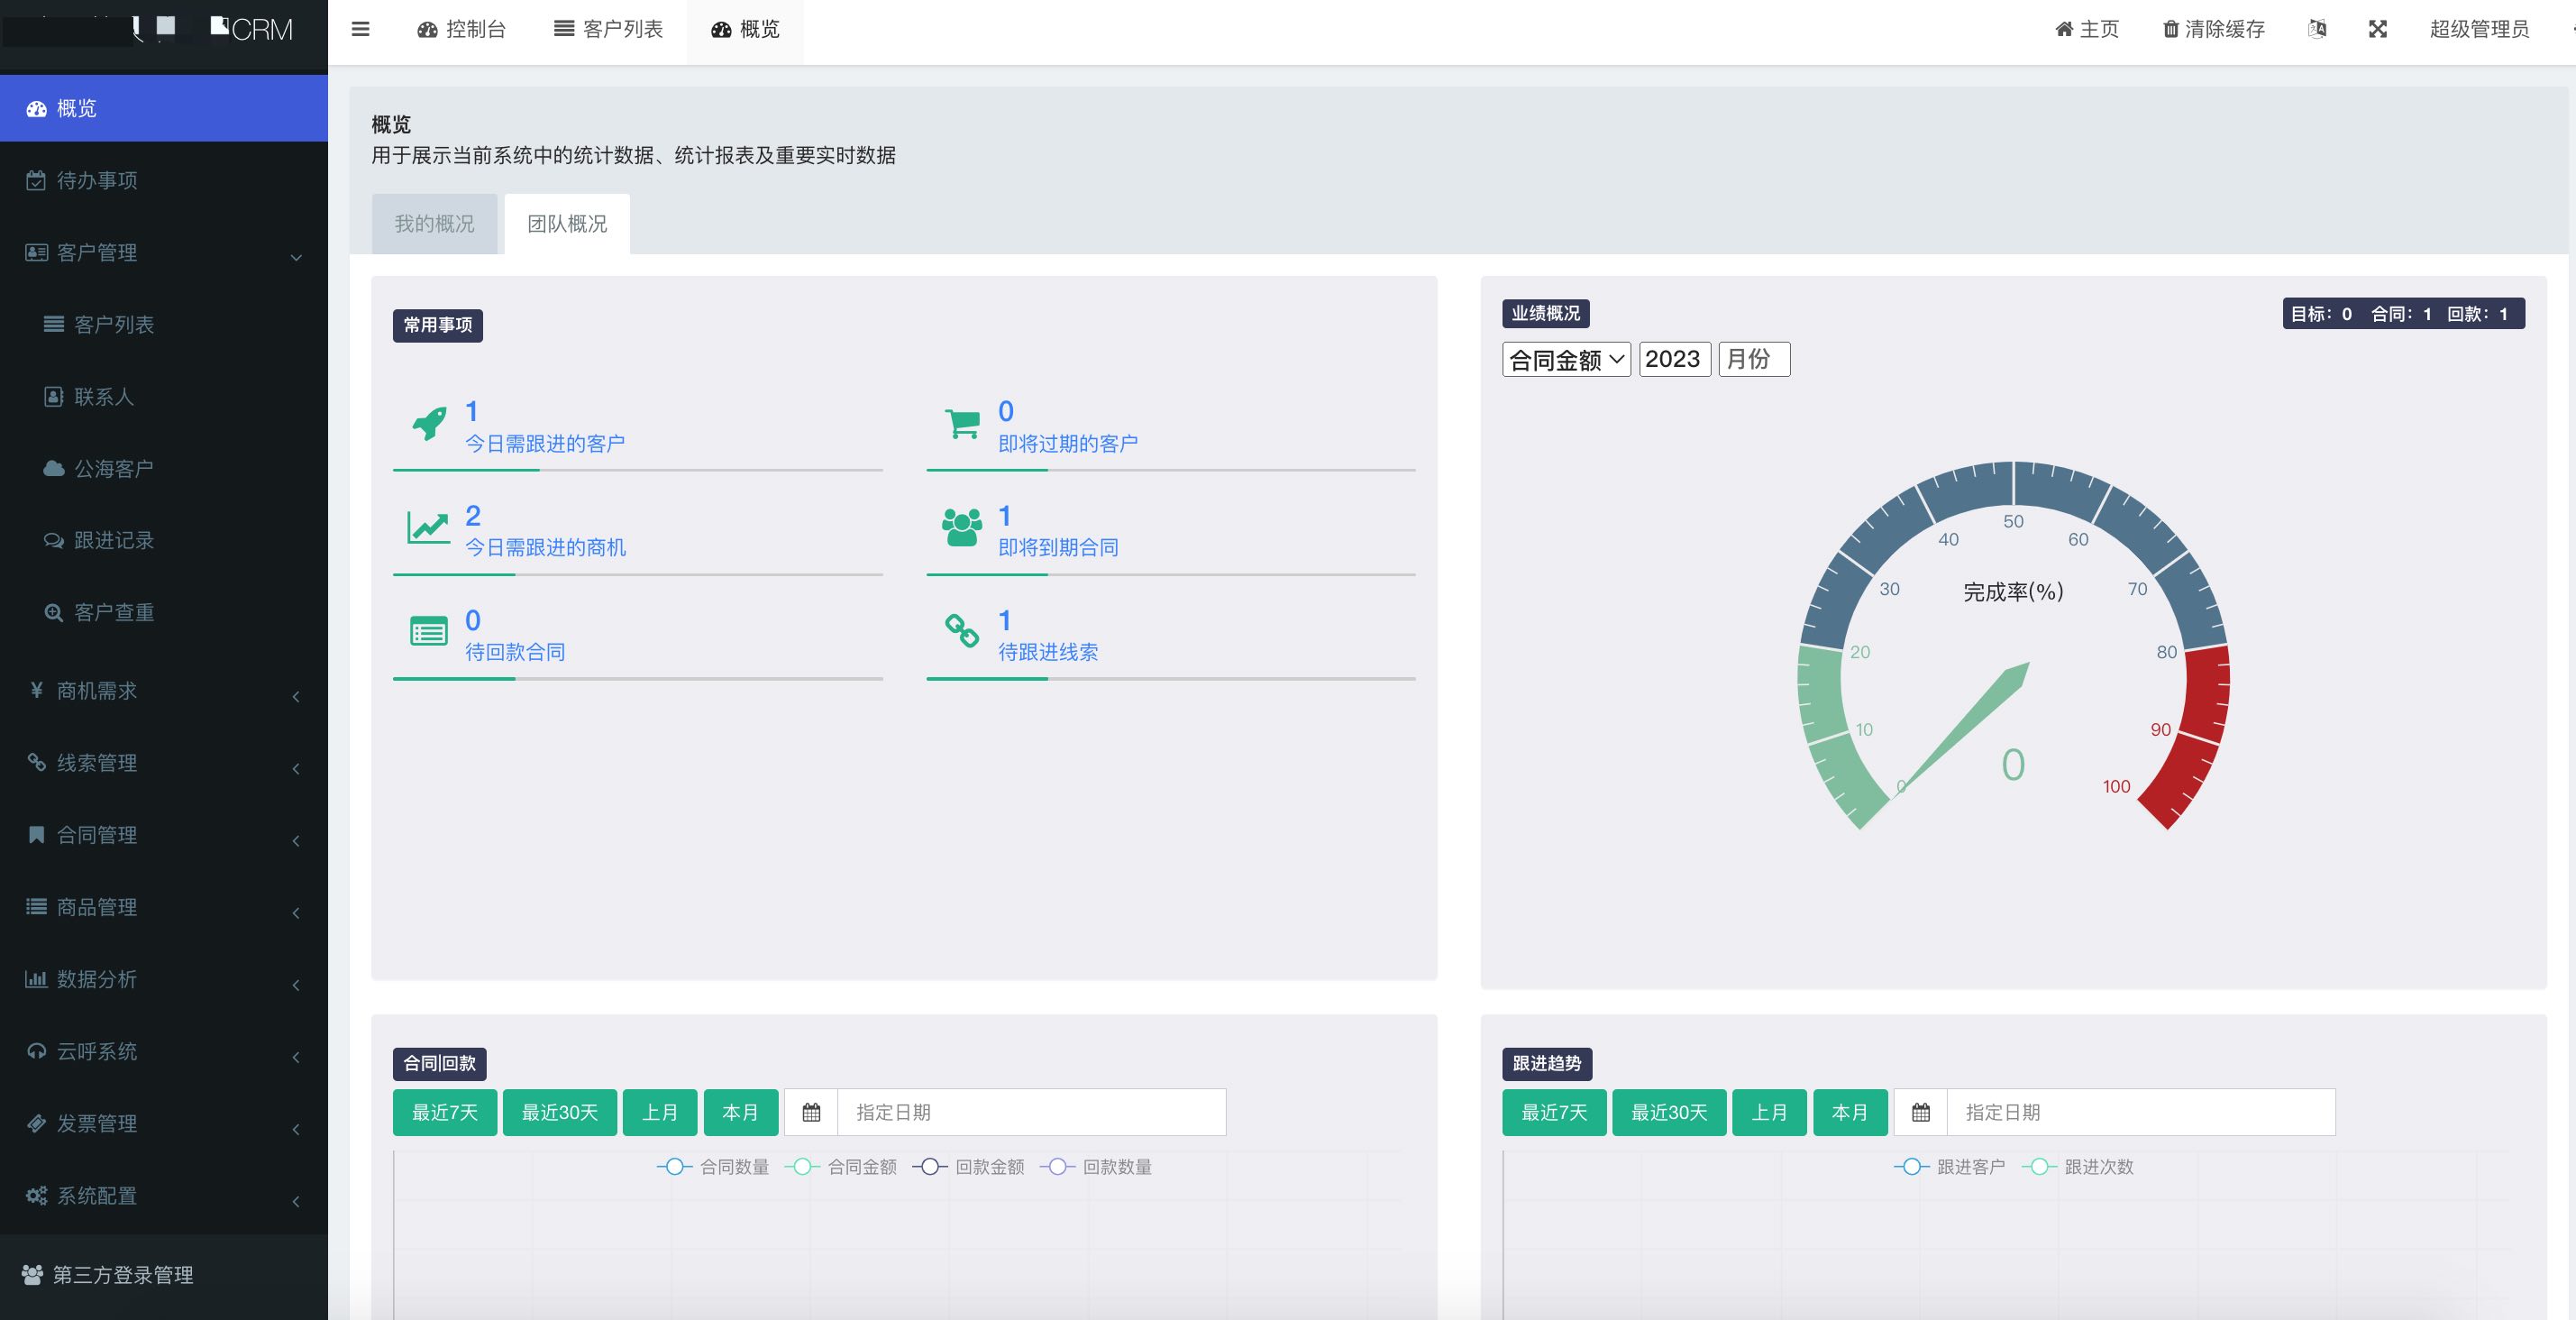This screenshot has width=2576, height=1320.
Task: Click the 月份 input field
Action: click(1754, 359)
